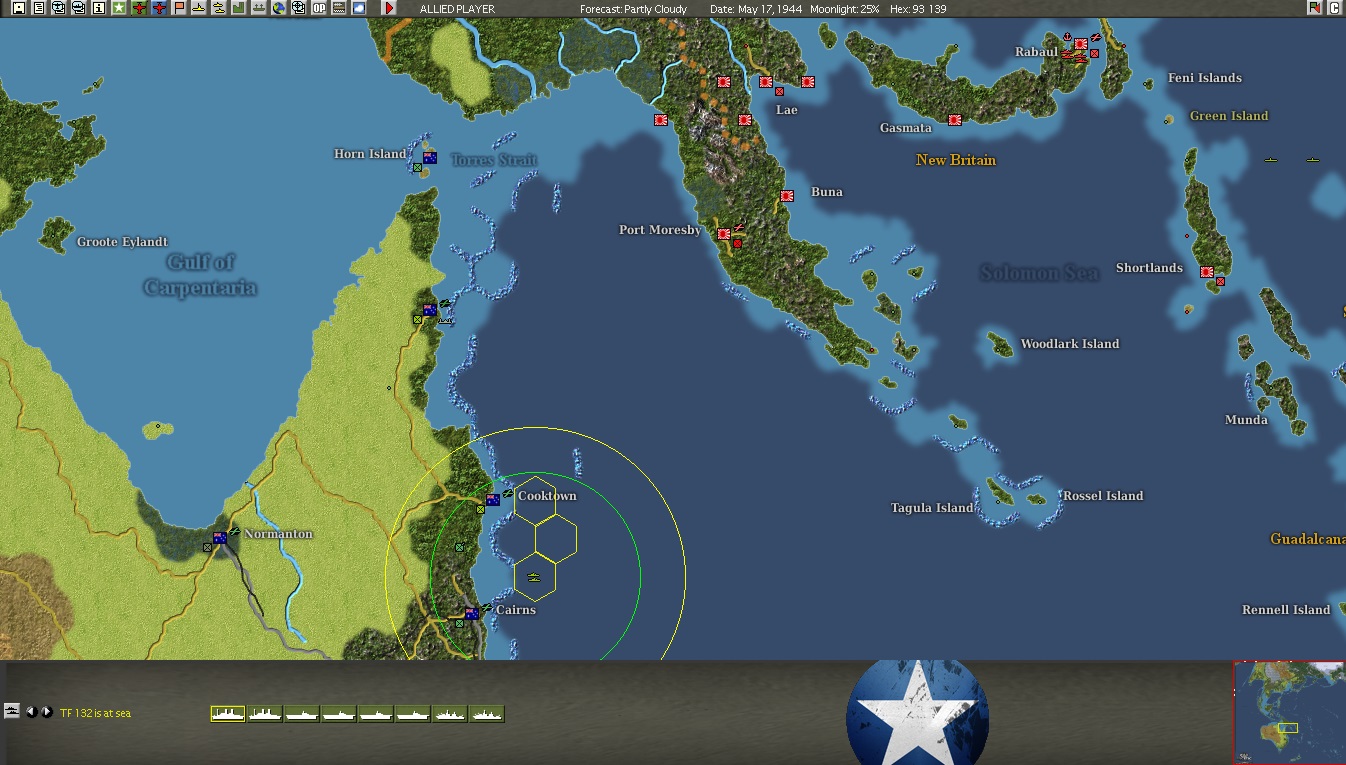Viewport: 1346px width, 765px height.
Task: Click the 'Date: May 17, 1944' status text
Action: (x=756, y=9)
